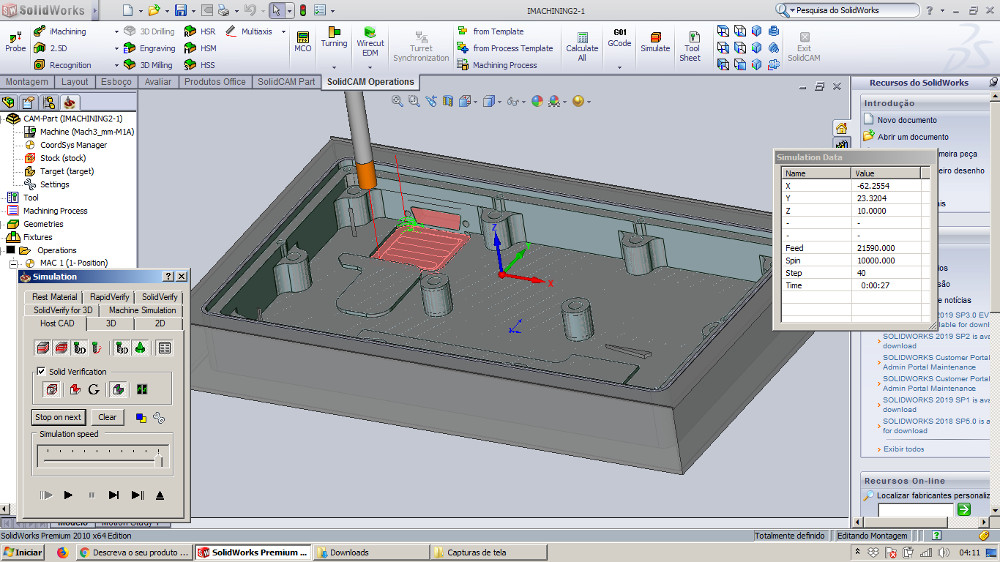1000x562 pixels.
Task: Add operation from Process Template
Action: click(x=504, y=48)
